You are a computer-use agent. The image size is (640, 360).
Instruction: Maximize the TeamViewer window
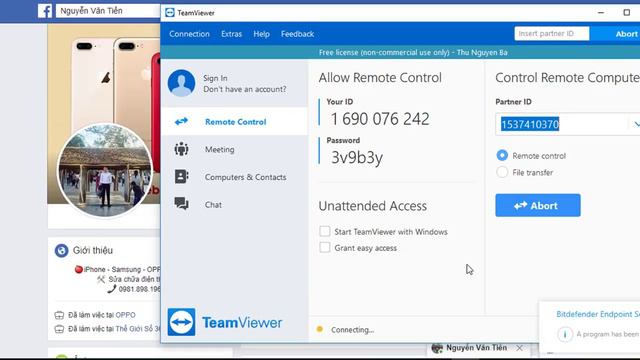pyautogui.click(x=627, y=13)
